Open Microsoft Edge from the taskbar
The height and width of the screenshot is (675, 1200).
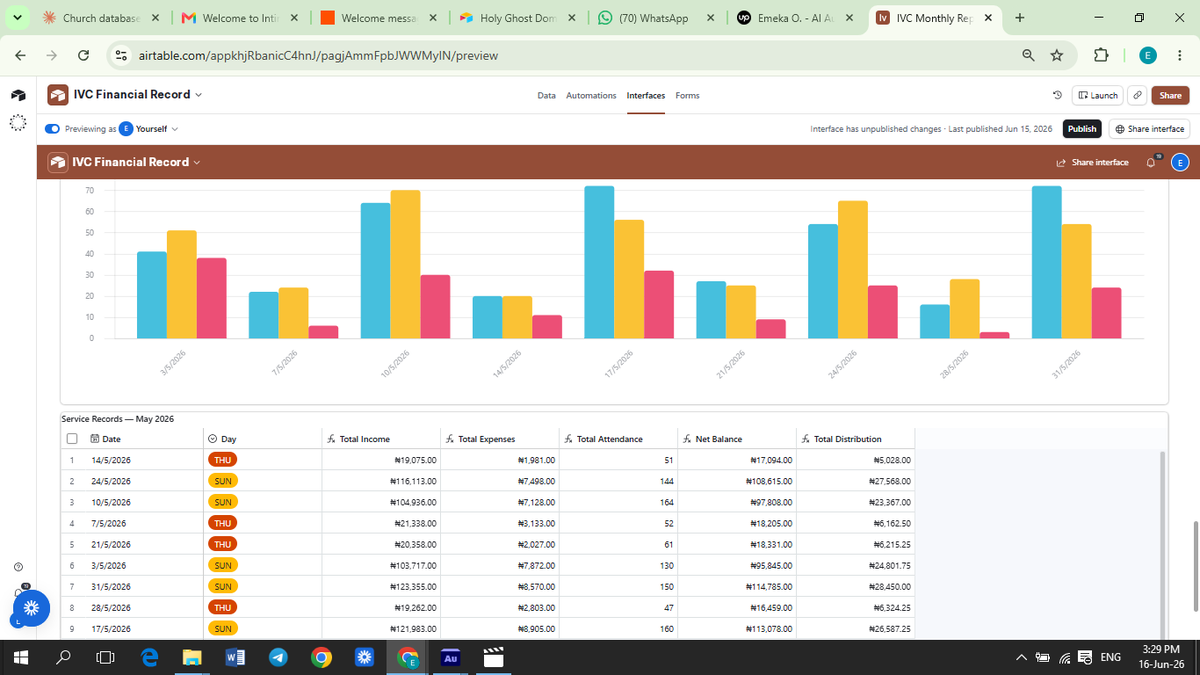(149, 658)
